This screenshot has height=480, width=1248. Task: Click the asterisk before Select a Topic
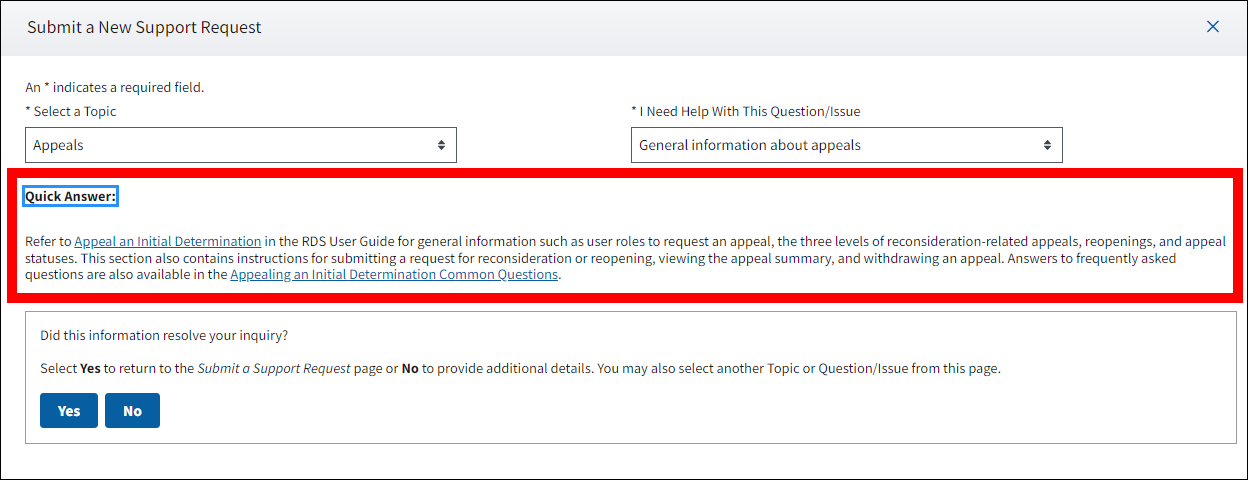point(28,110)
